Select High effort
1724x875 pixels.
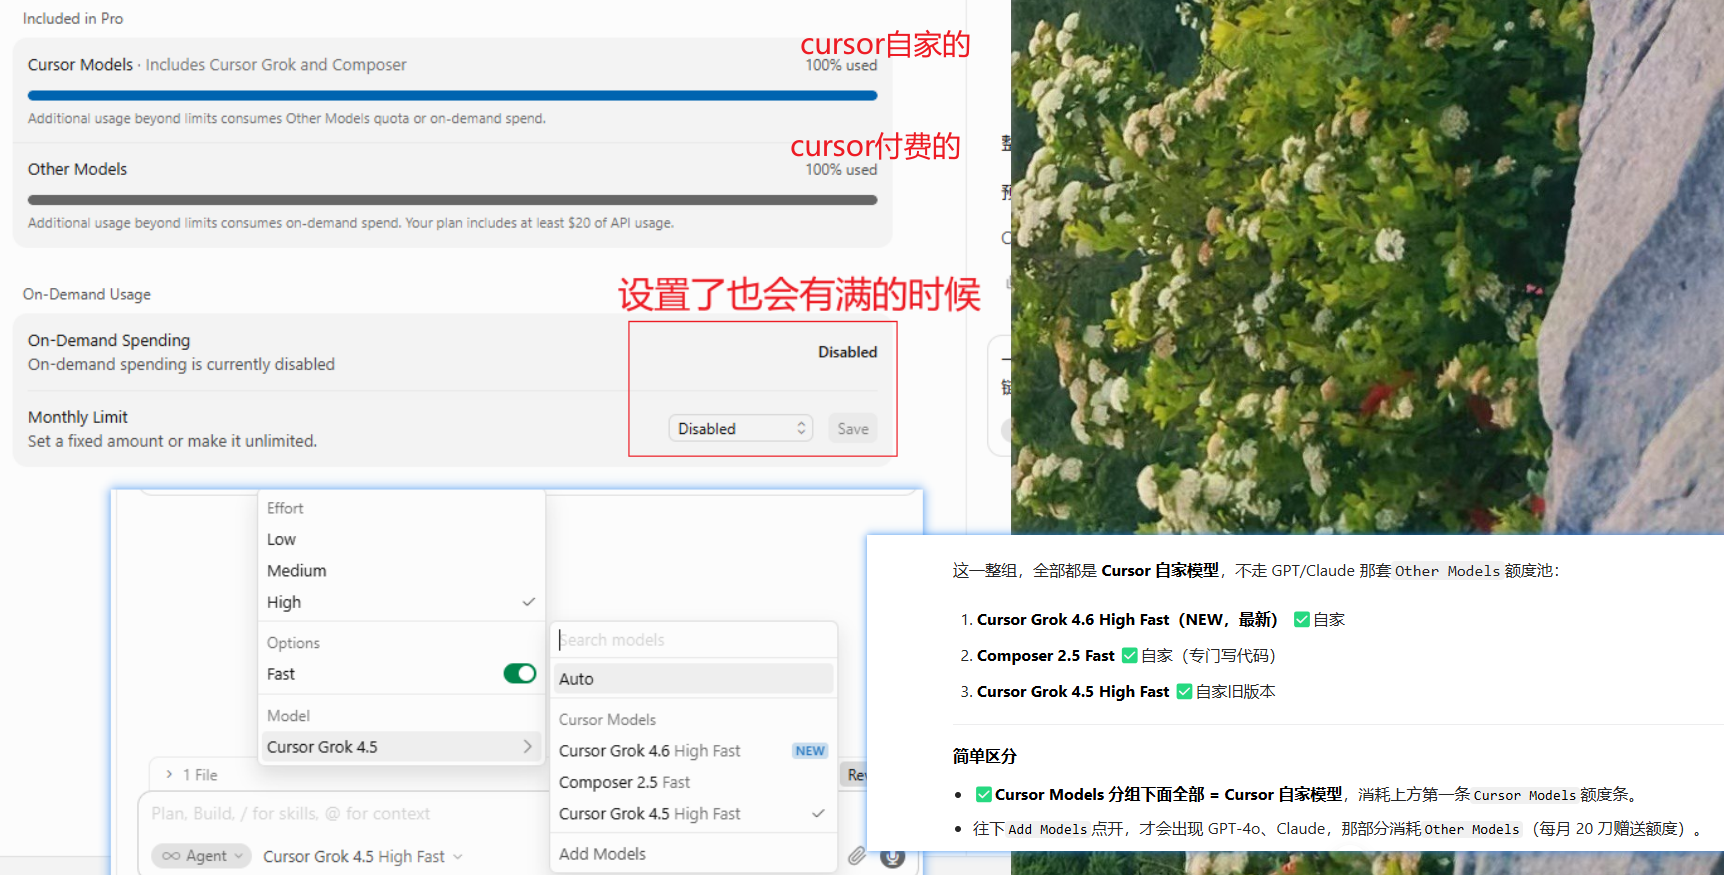(x=401, y=603)
